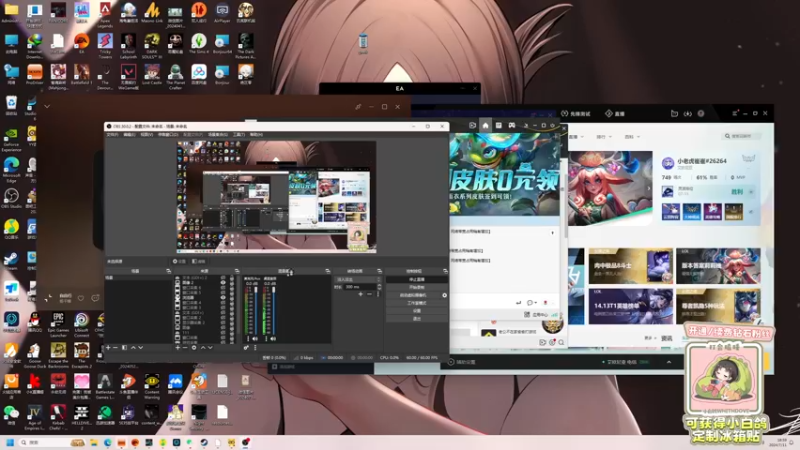Image resolution: width=800 pixels, height=450 pixels.
Task: Open the OBS 文件 menu
Action: pos(112,135)
